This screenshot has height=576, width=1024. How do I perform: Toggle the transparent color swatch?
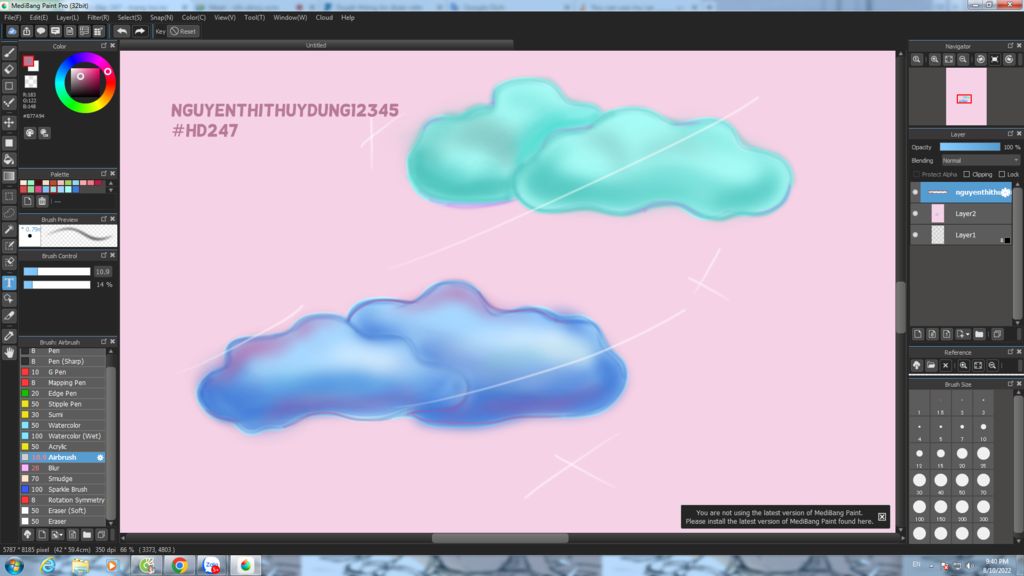point(31,82)
